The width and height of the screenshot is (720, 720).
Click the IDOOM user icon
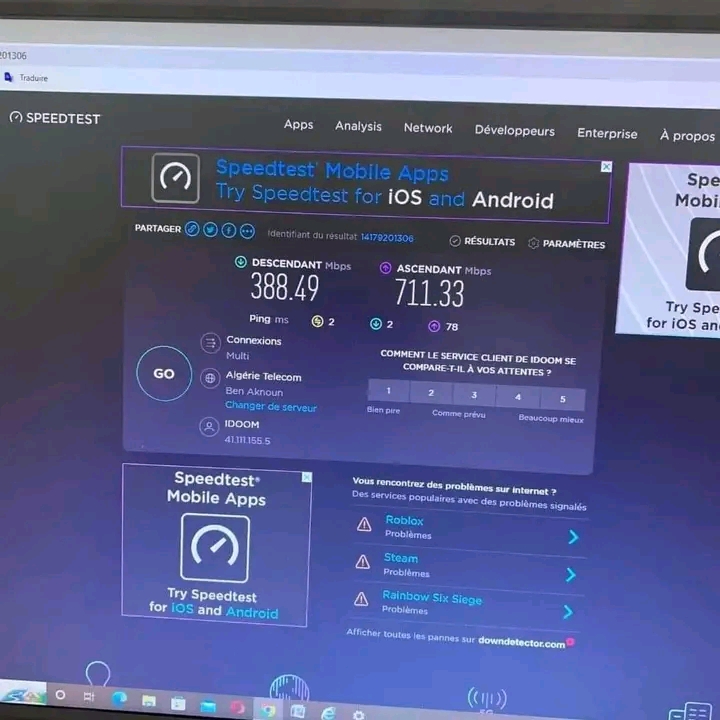point(209,427)
